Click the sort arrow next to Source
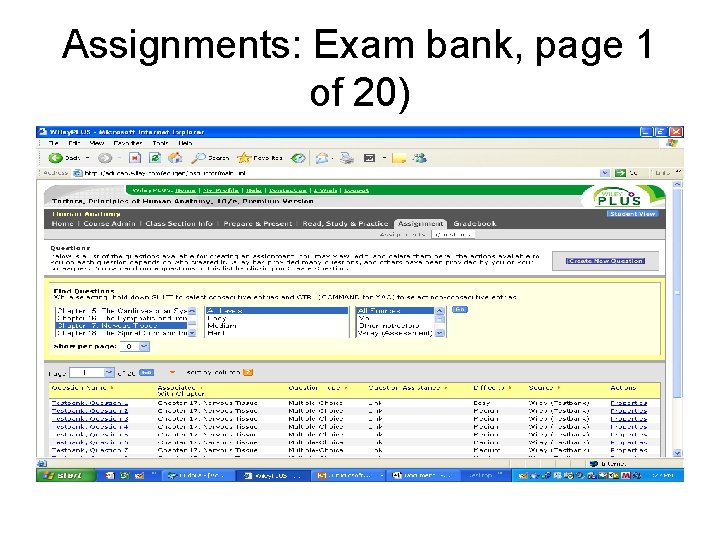720x540 pixels. 558,388
